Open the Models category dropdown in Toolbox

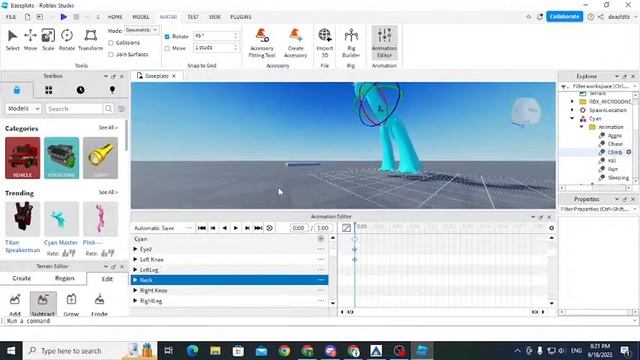click(x=23, y=109)
